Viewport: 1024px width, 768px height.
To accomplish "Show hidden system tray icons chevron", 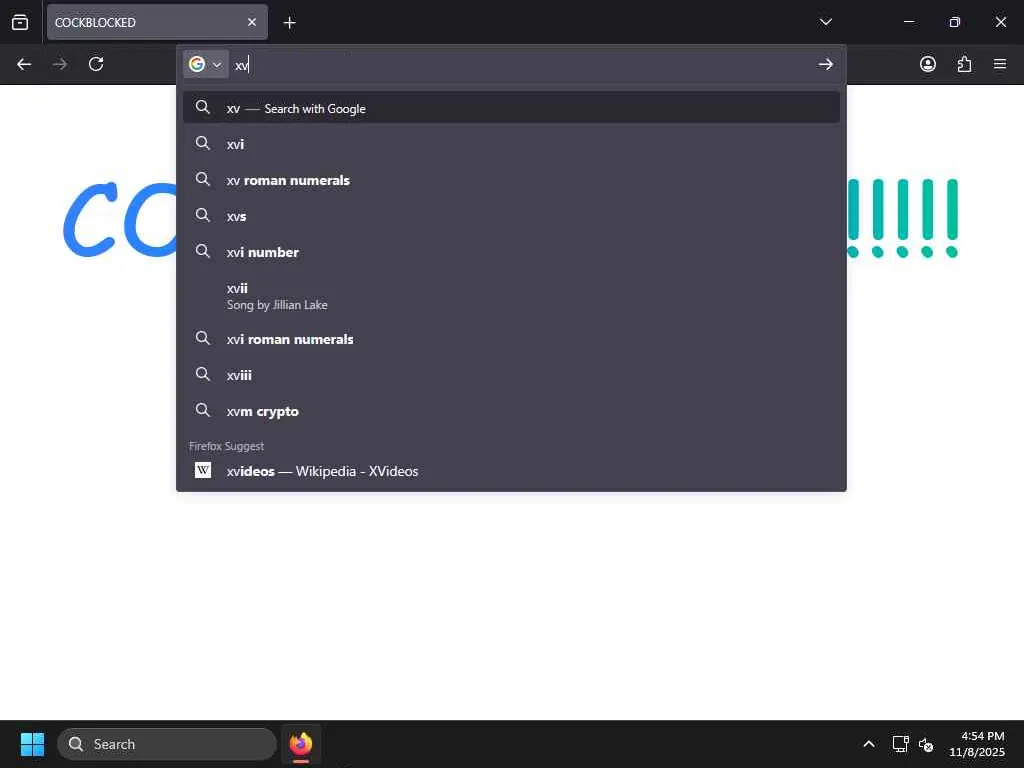I will point(869,744).
